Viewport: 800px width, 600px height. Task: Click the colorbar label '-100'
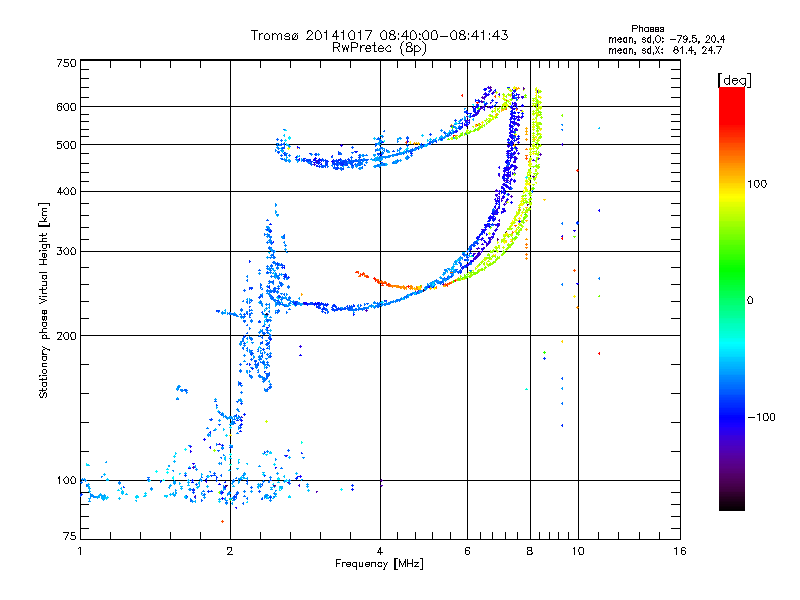(x=761, y=417)
